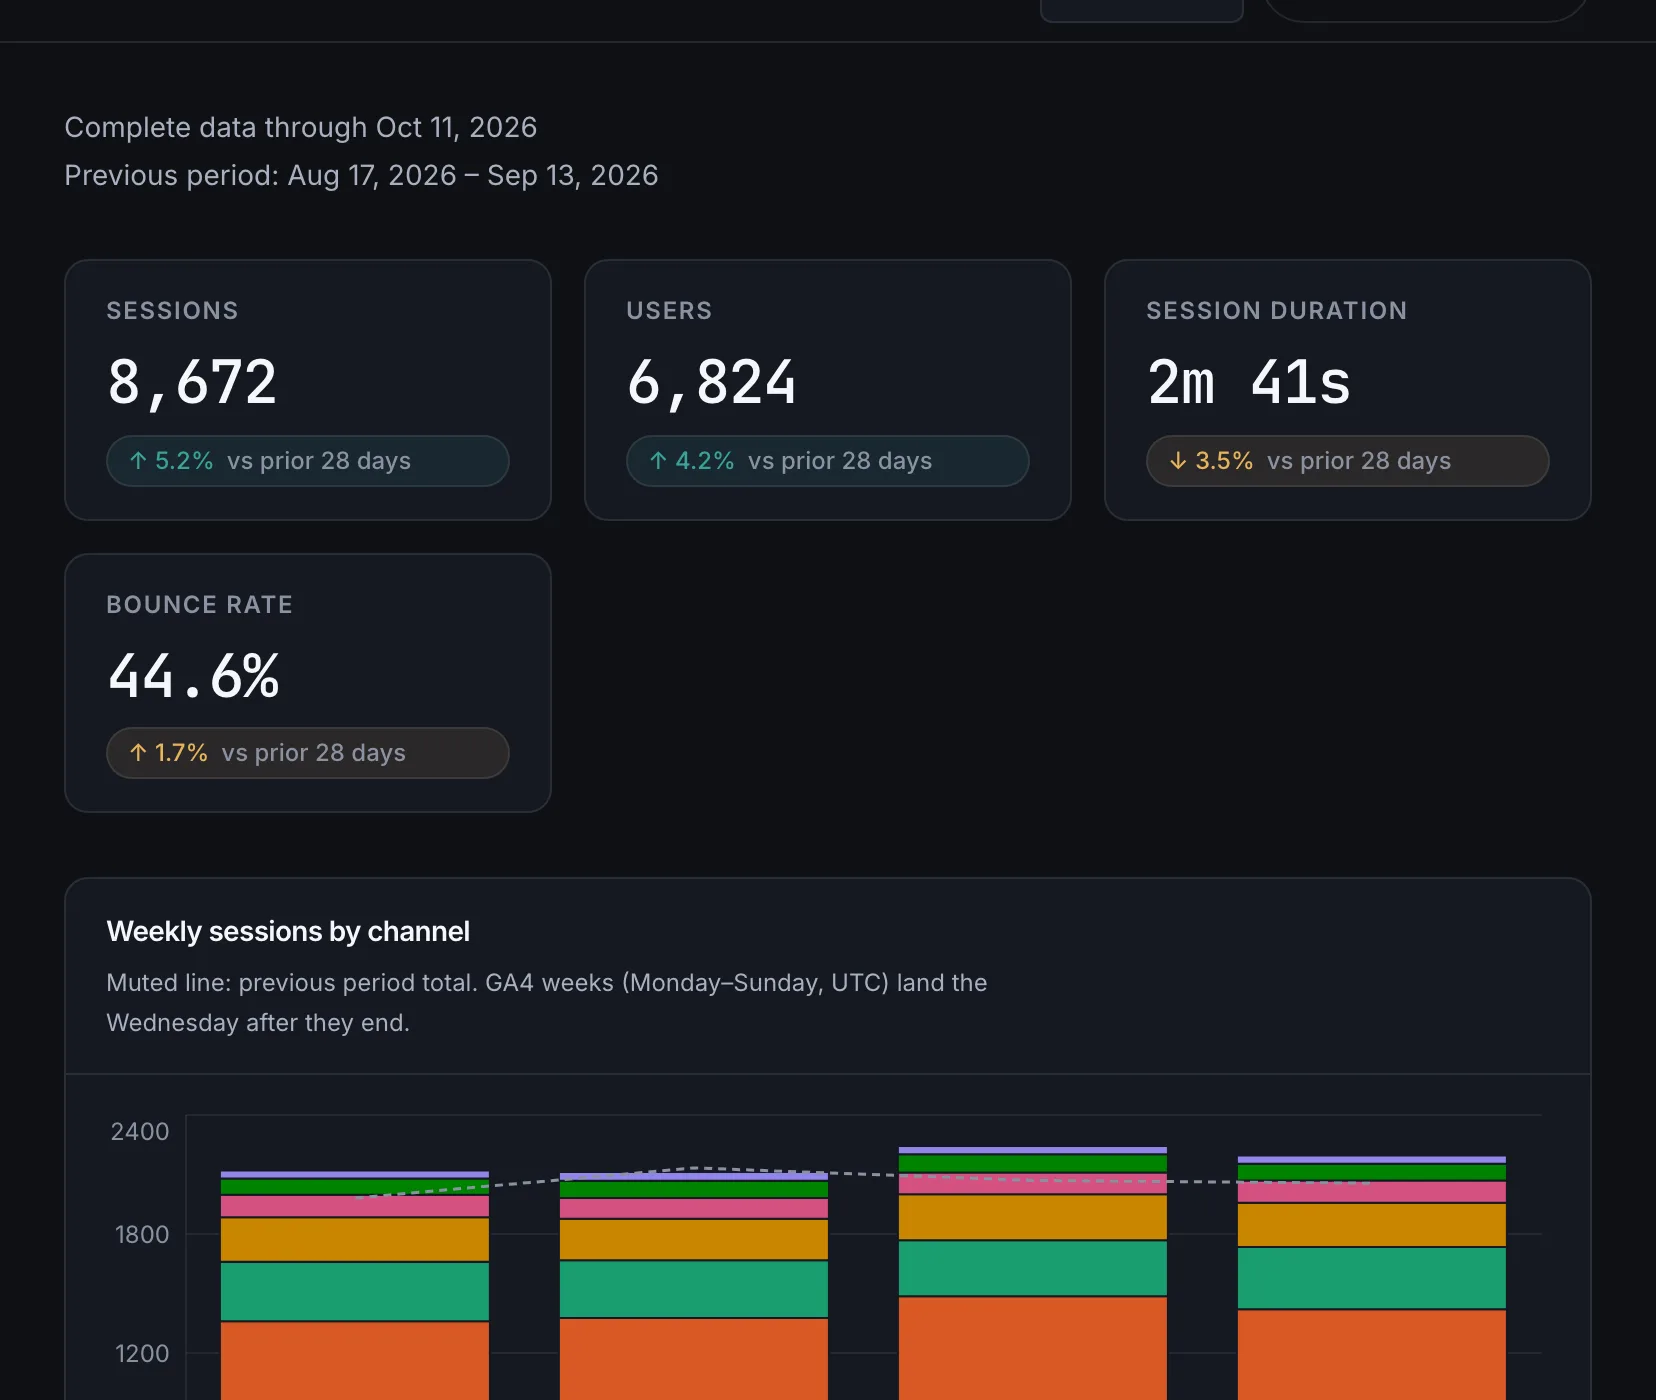This screenshot has height=1400, width=1656.
Task: Click the first week's orange bar segment
Action: point(355,1361)
